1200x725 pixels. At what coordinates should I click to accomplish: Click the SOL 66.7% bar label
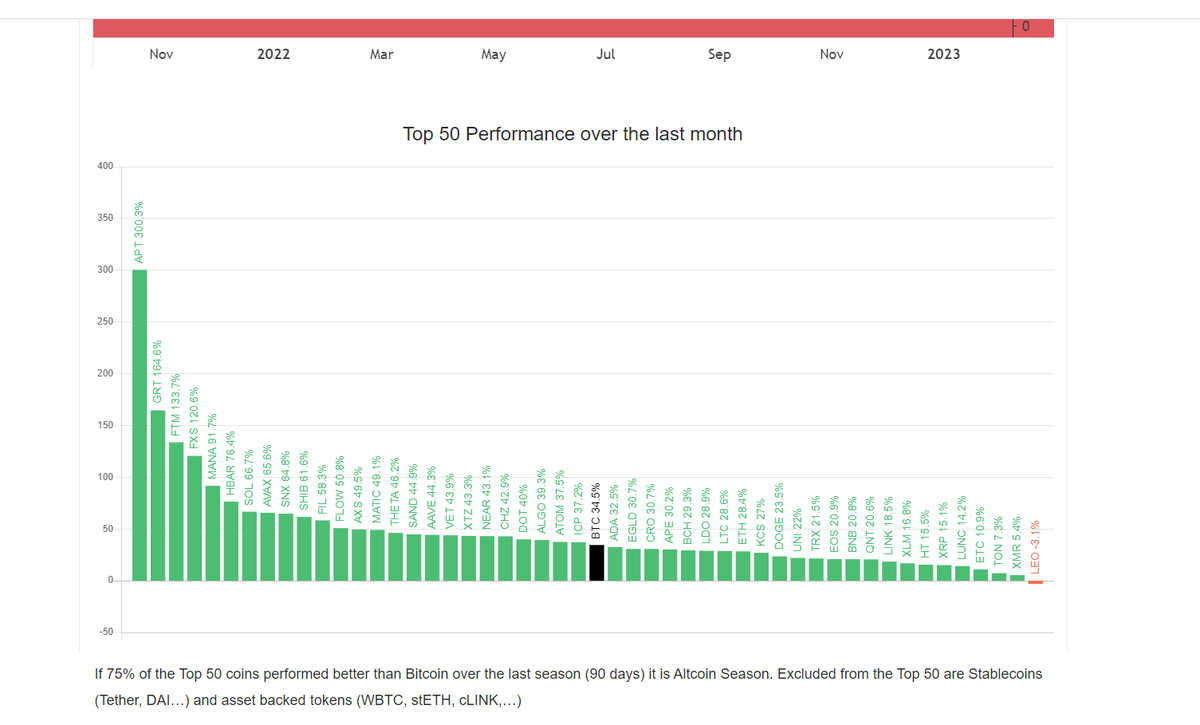[x=249, y=478]
